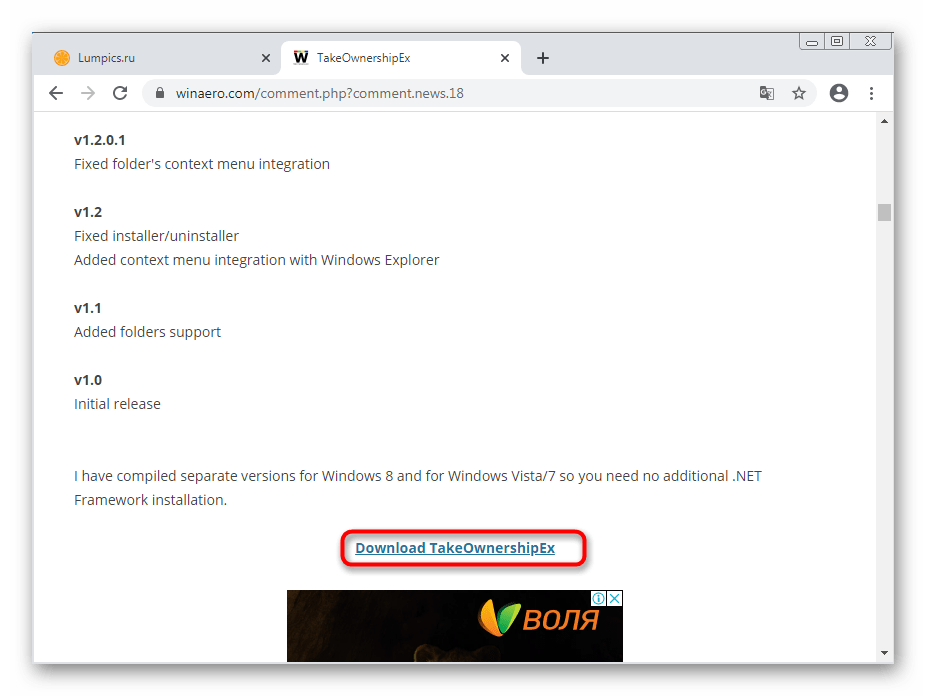Click the winaero.com address bar URL
This screenshot has width=926, height=696.
click(x=319, y=93)
